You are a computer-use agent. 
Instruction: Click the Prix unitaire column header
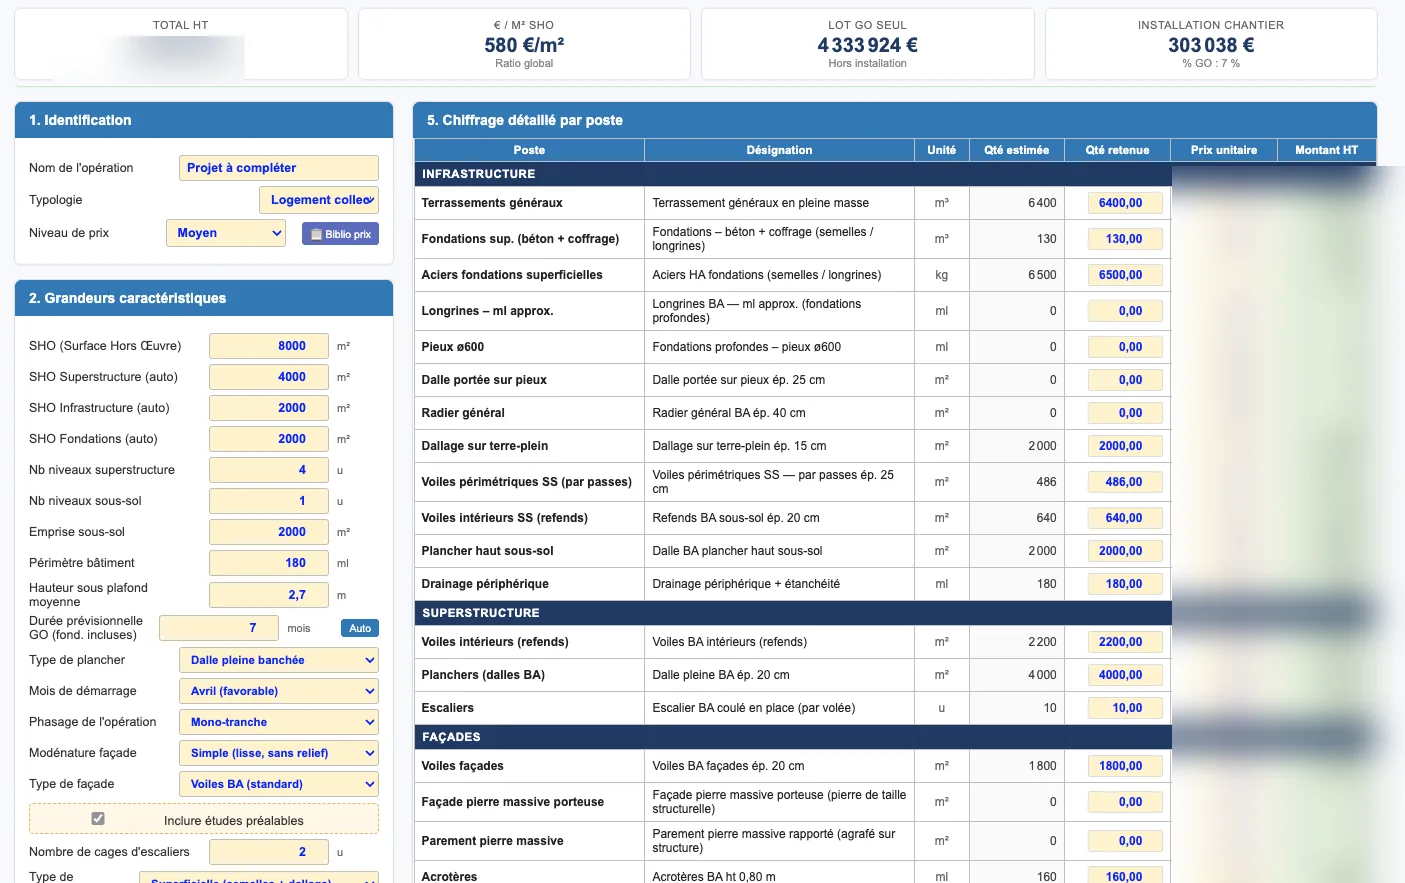click(1224, 150)
